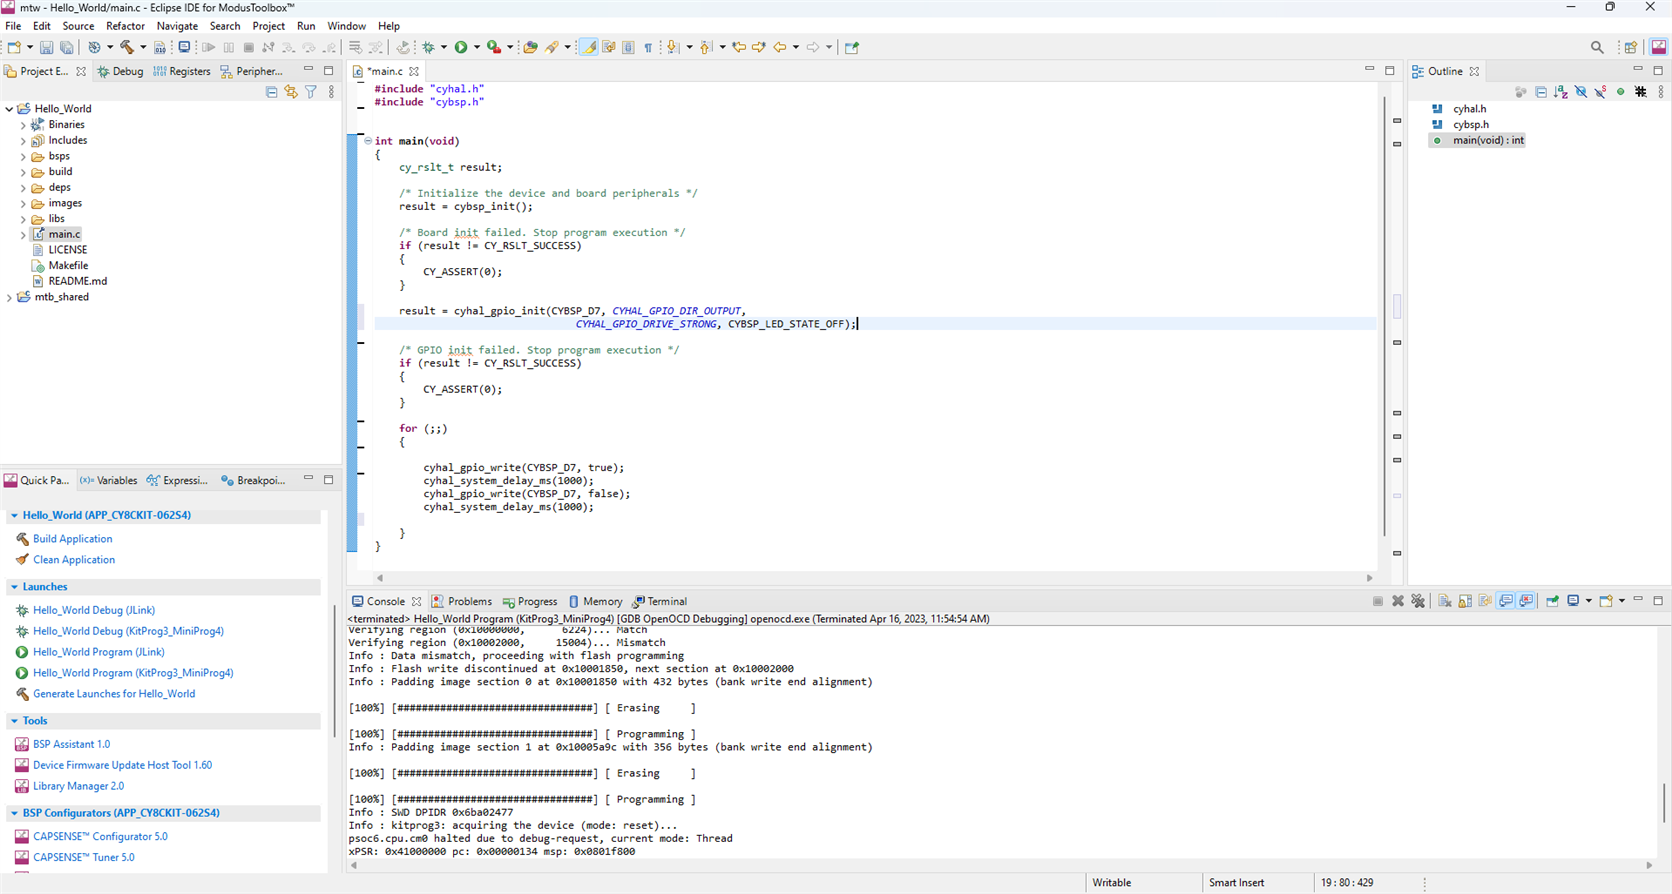Click Show Console on Standard Error icon
This screenshot has width=1672, height=894.
(x=1526, y=601)
